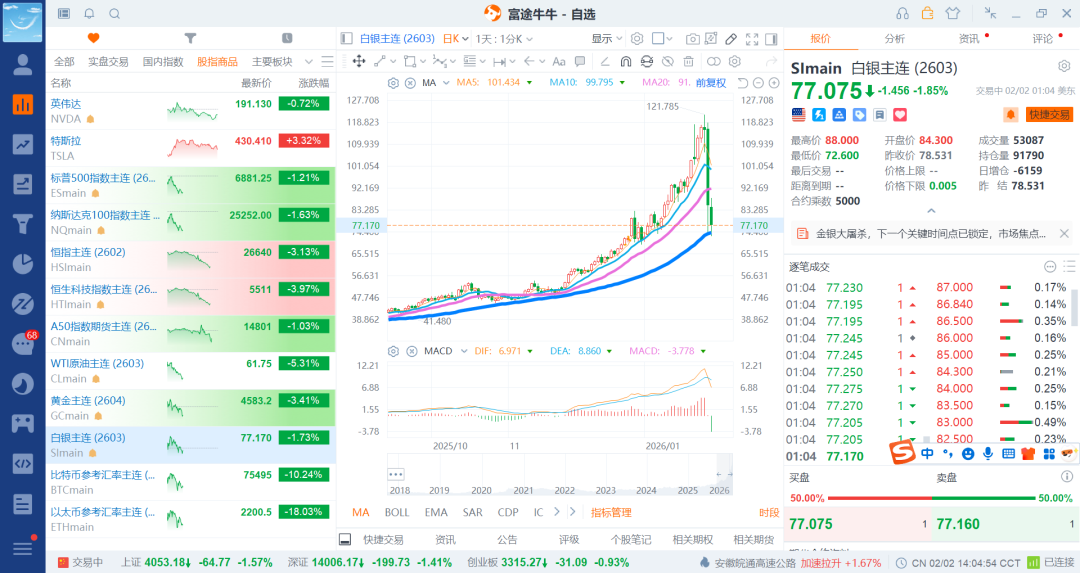1080x573 pixels.
Task: Open the chart settings gear icon
Action: point(637,39)
